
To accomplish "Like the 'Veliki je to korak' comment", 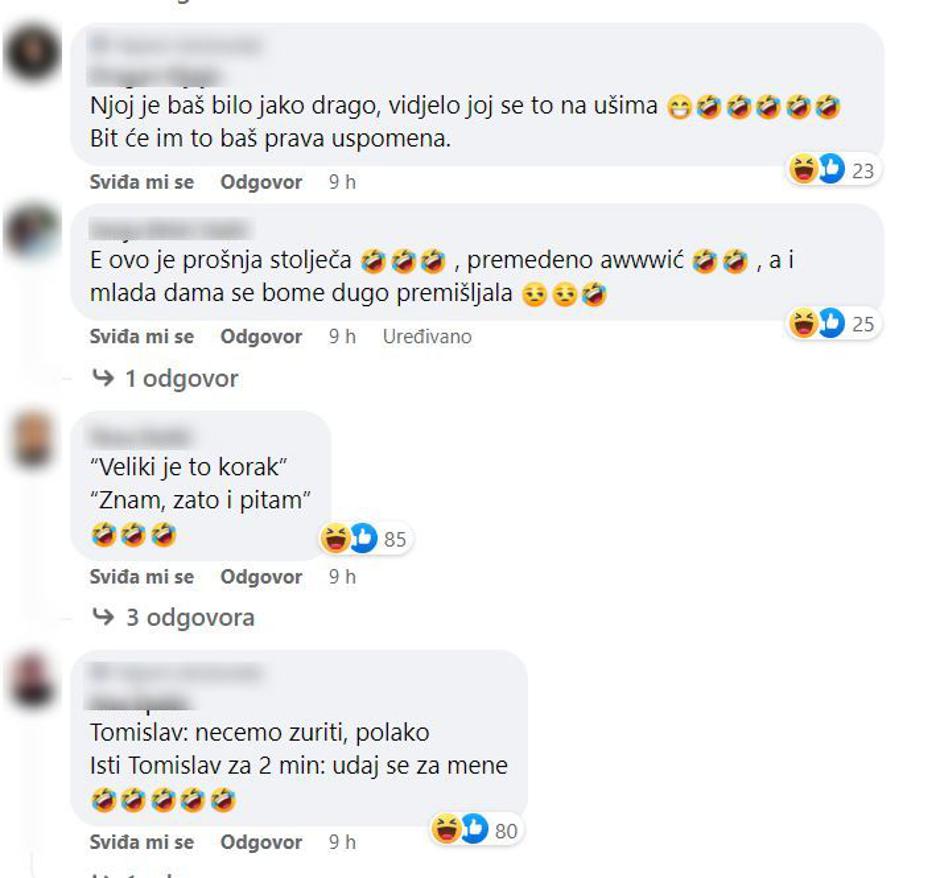I will coord(141,577).
